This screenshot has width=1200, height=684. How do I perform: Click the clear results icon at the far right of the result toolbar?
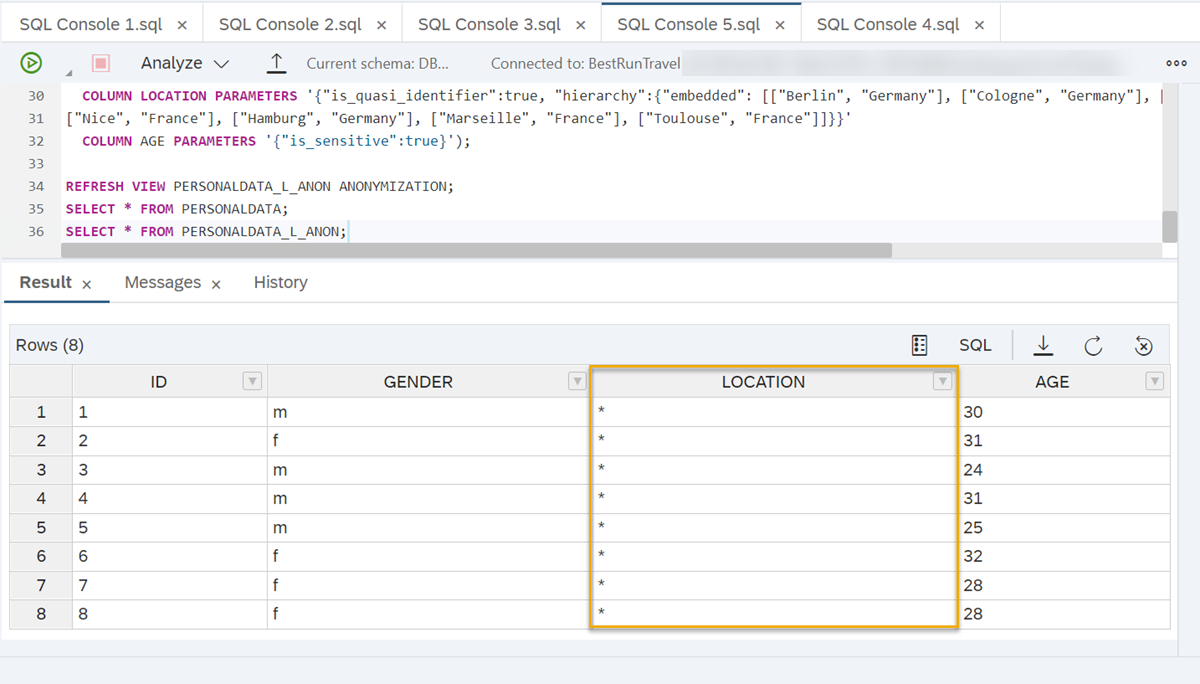[1144, 345]
